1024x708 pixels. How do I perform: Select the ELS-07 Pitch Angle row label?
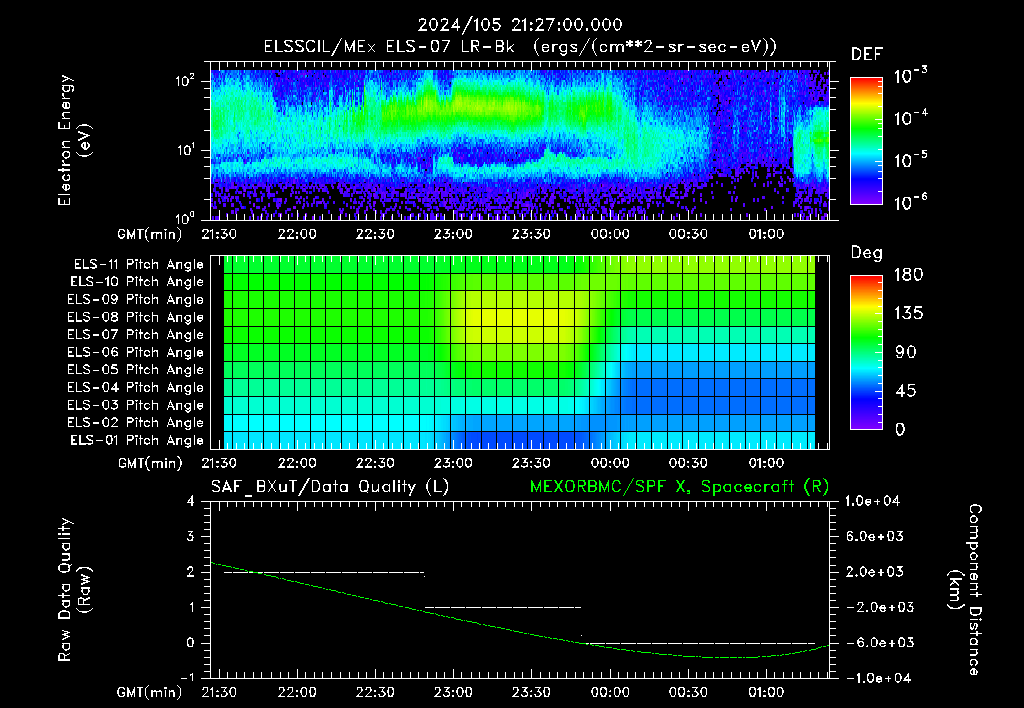(x=135, y=334)
